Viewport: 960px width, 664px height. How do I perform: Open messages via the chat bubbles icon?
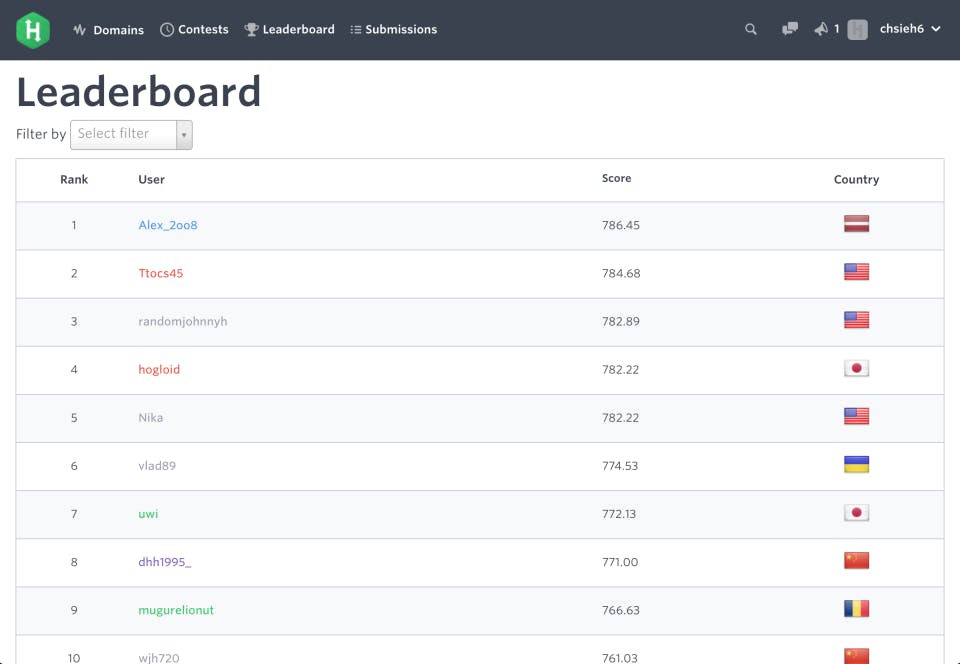789,29
